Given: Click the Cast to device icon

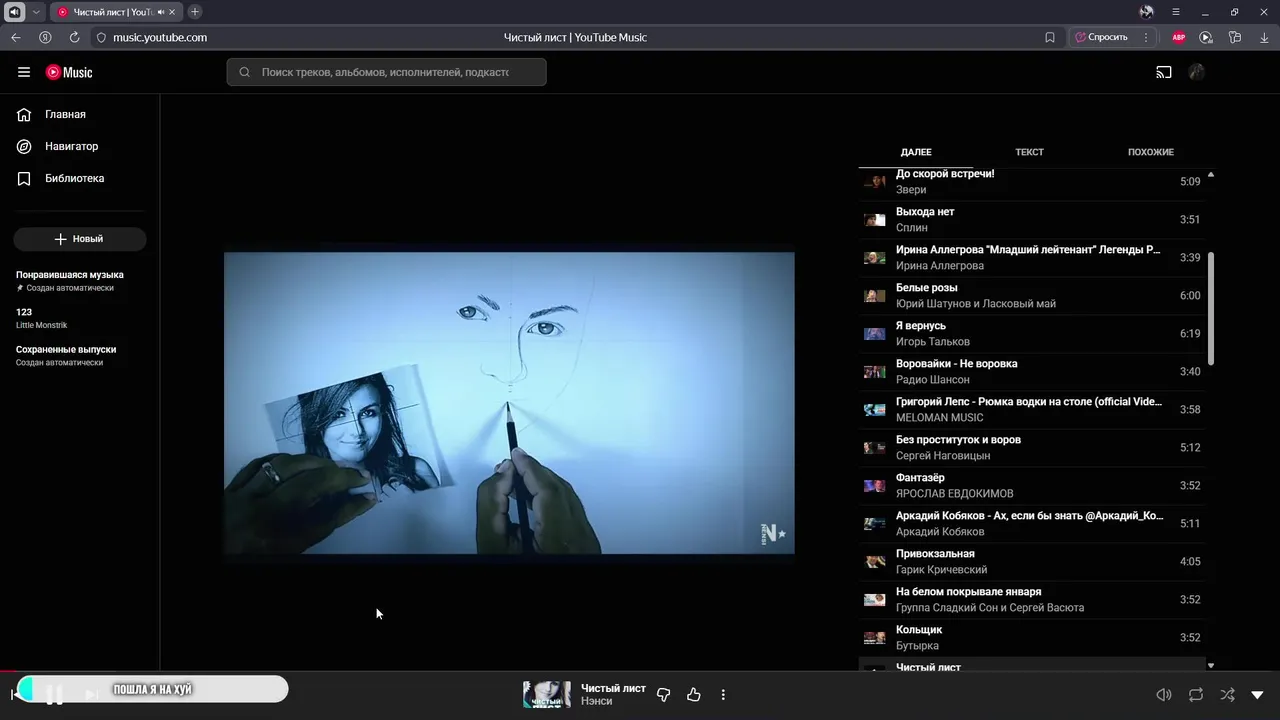Looking at the screenshot, I should pos(1164,72).
